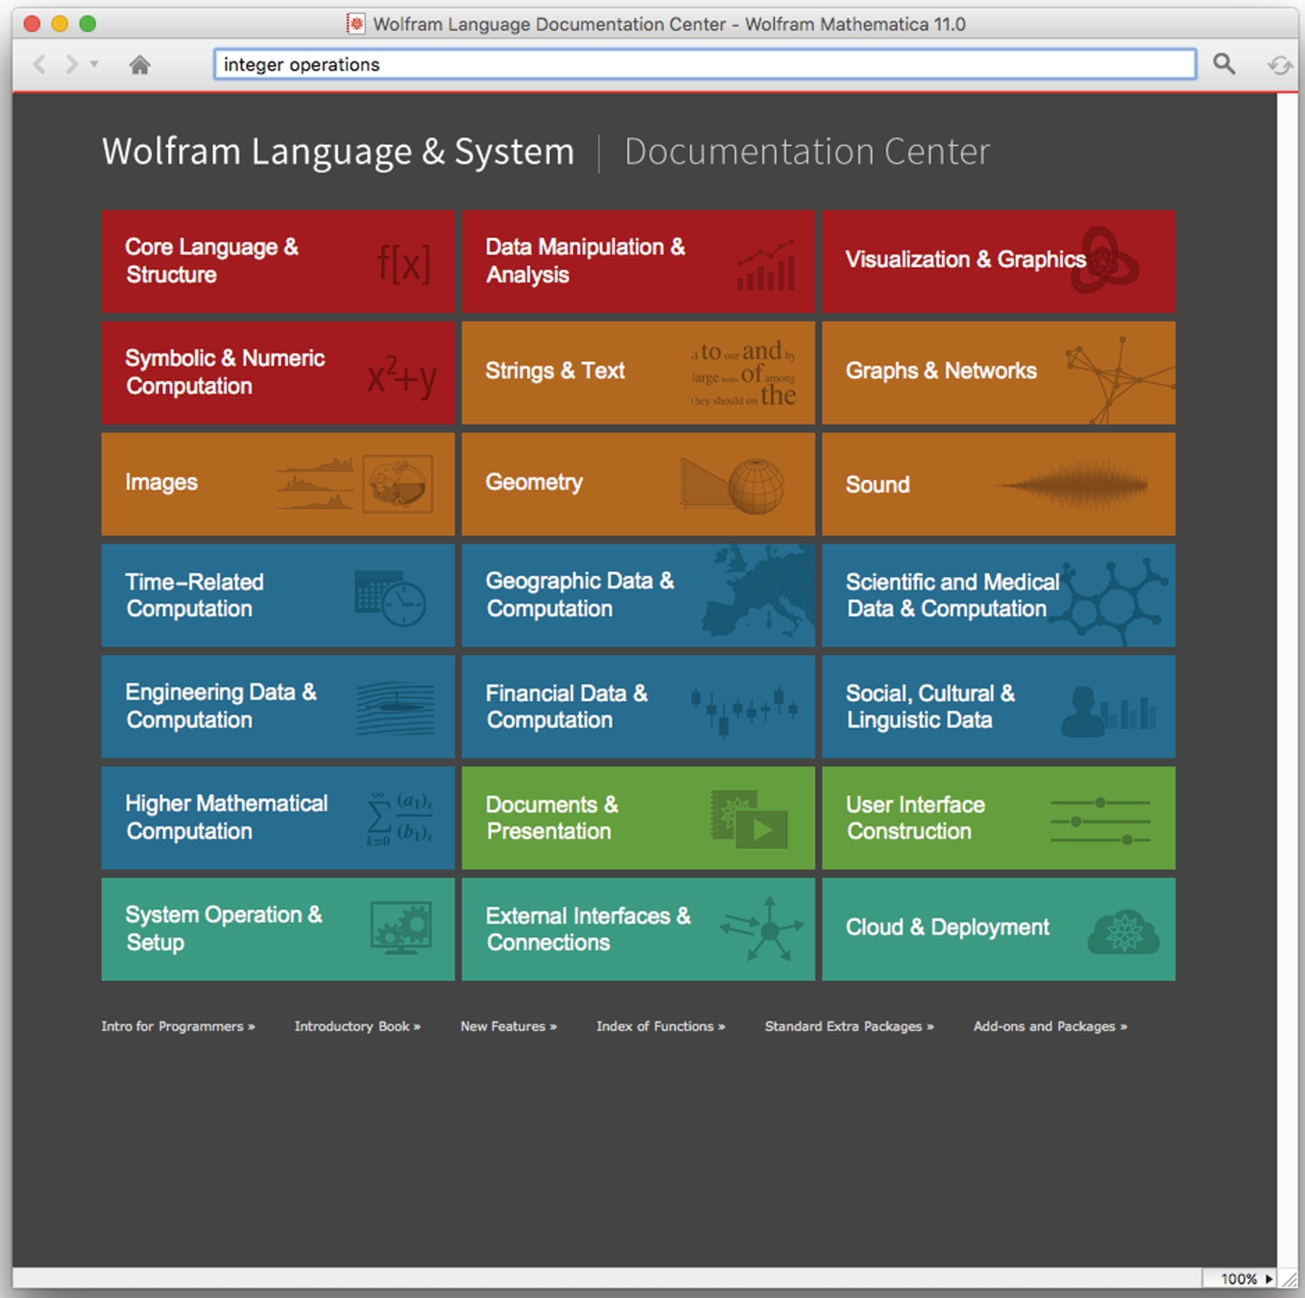This screenshot has width=1305, height=1298.
Task: Open User Interface Construction category
Action: [998, 817]
